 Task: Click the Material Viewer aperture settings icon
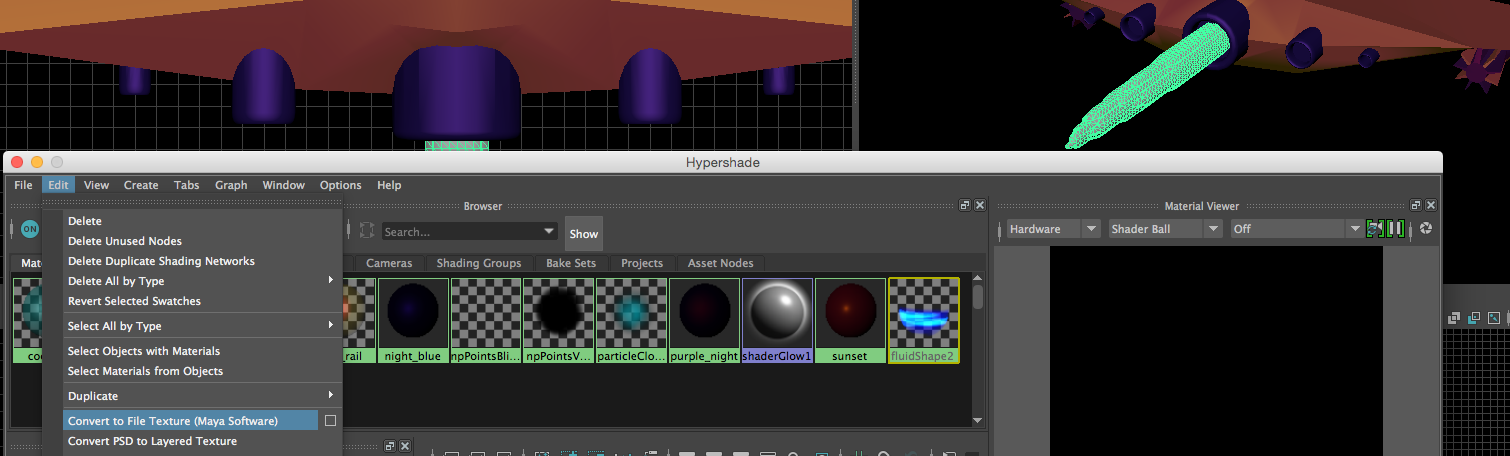click(x=1426, y=229)
